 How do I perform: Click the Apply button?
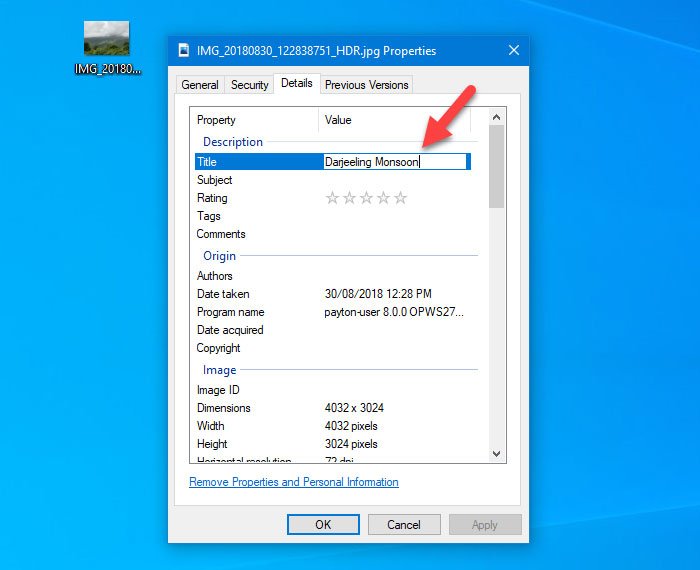(485, 524)
